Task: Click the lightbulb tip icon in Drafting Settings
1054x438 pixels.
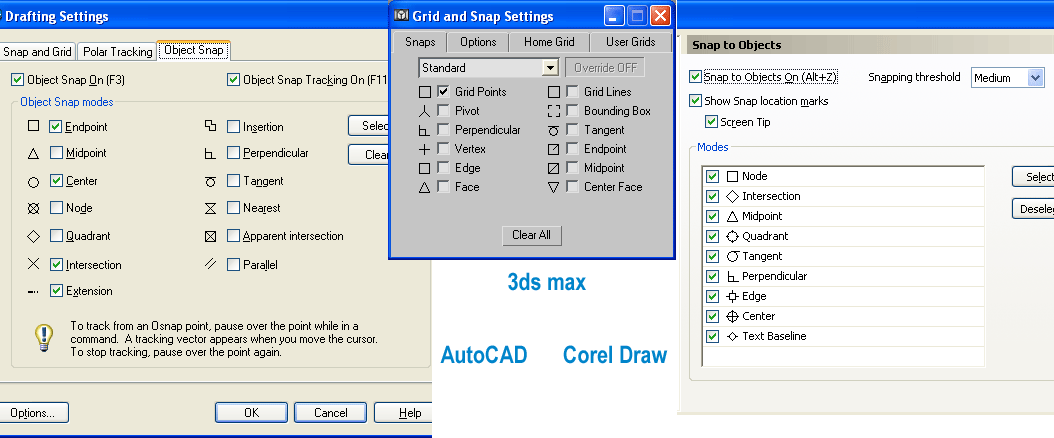Action: point(44,338)
